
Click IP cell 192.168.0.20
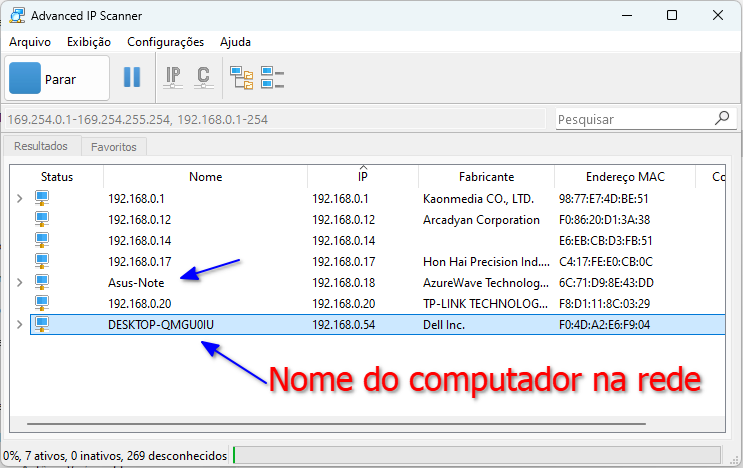click(x=344, y=304)
